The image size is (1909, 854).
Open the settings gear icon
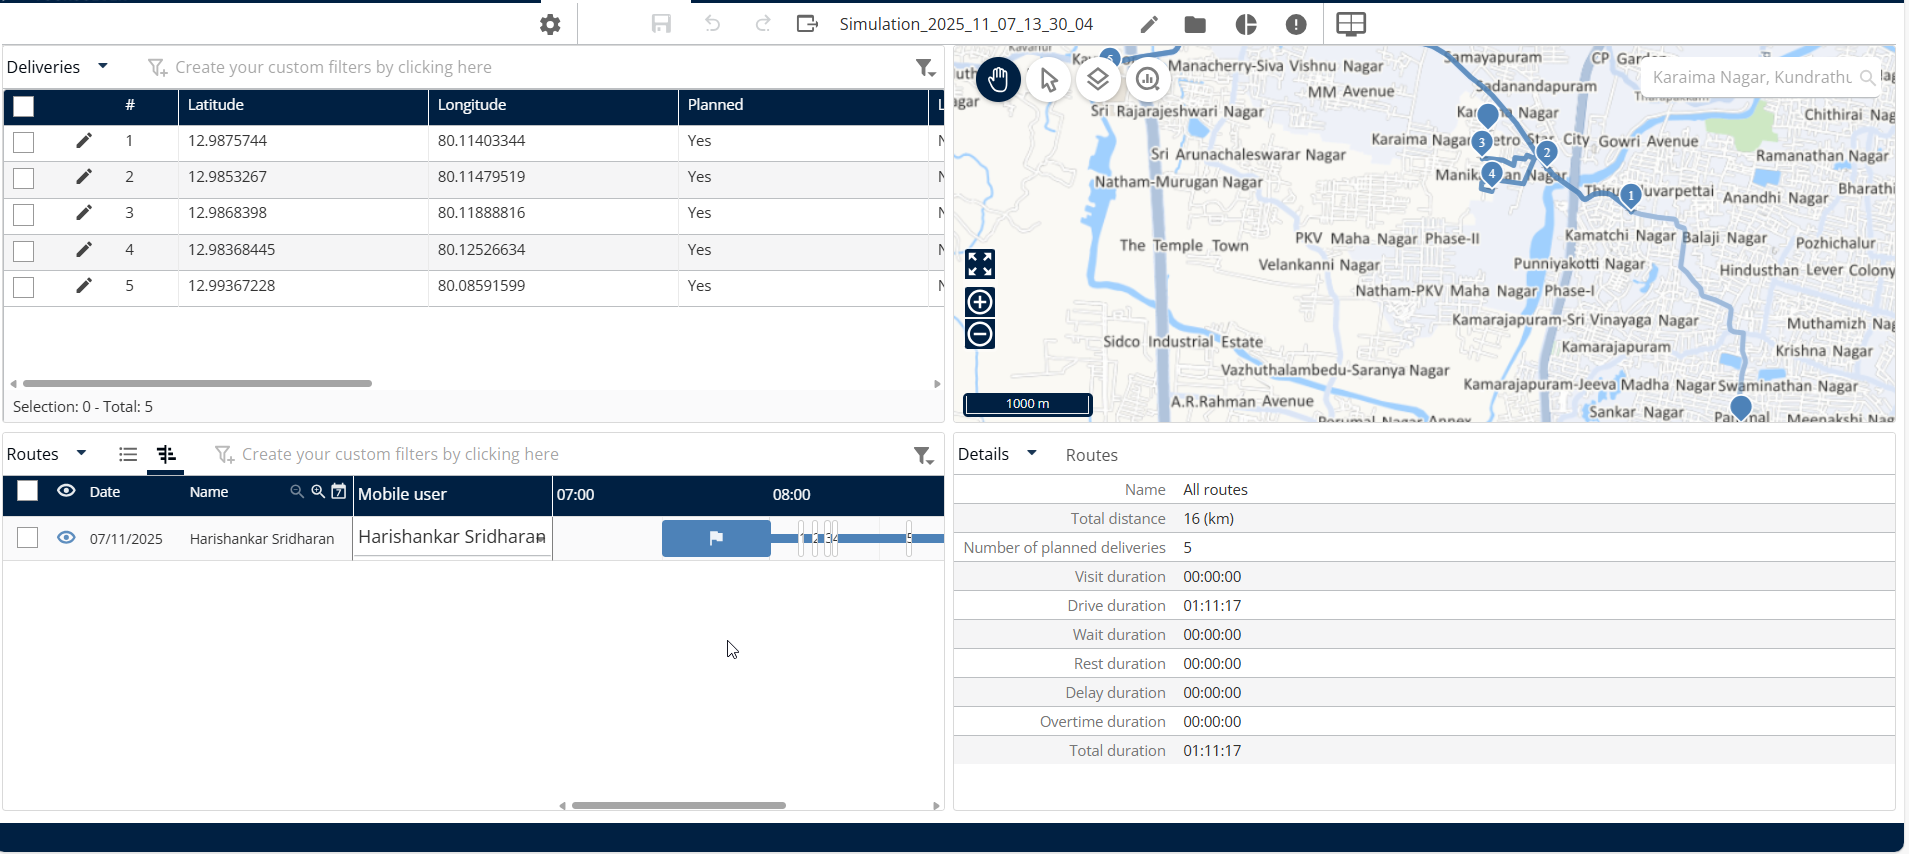pyautogui.click(x=550, y=24)
